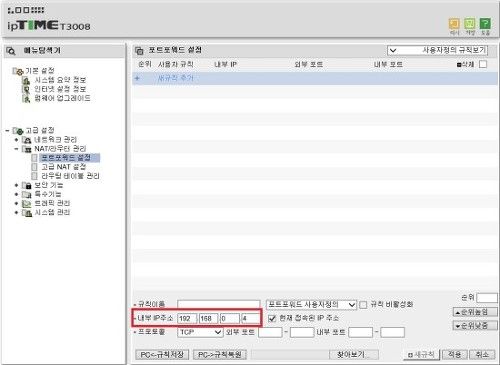This screenshot has height=365, width=500.
Task: Open 시스템 요약 정보 menu item
Action: coord(60,80)
